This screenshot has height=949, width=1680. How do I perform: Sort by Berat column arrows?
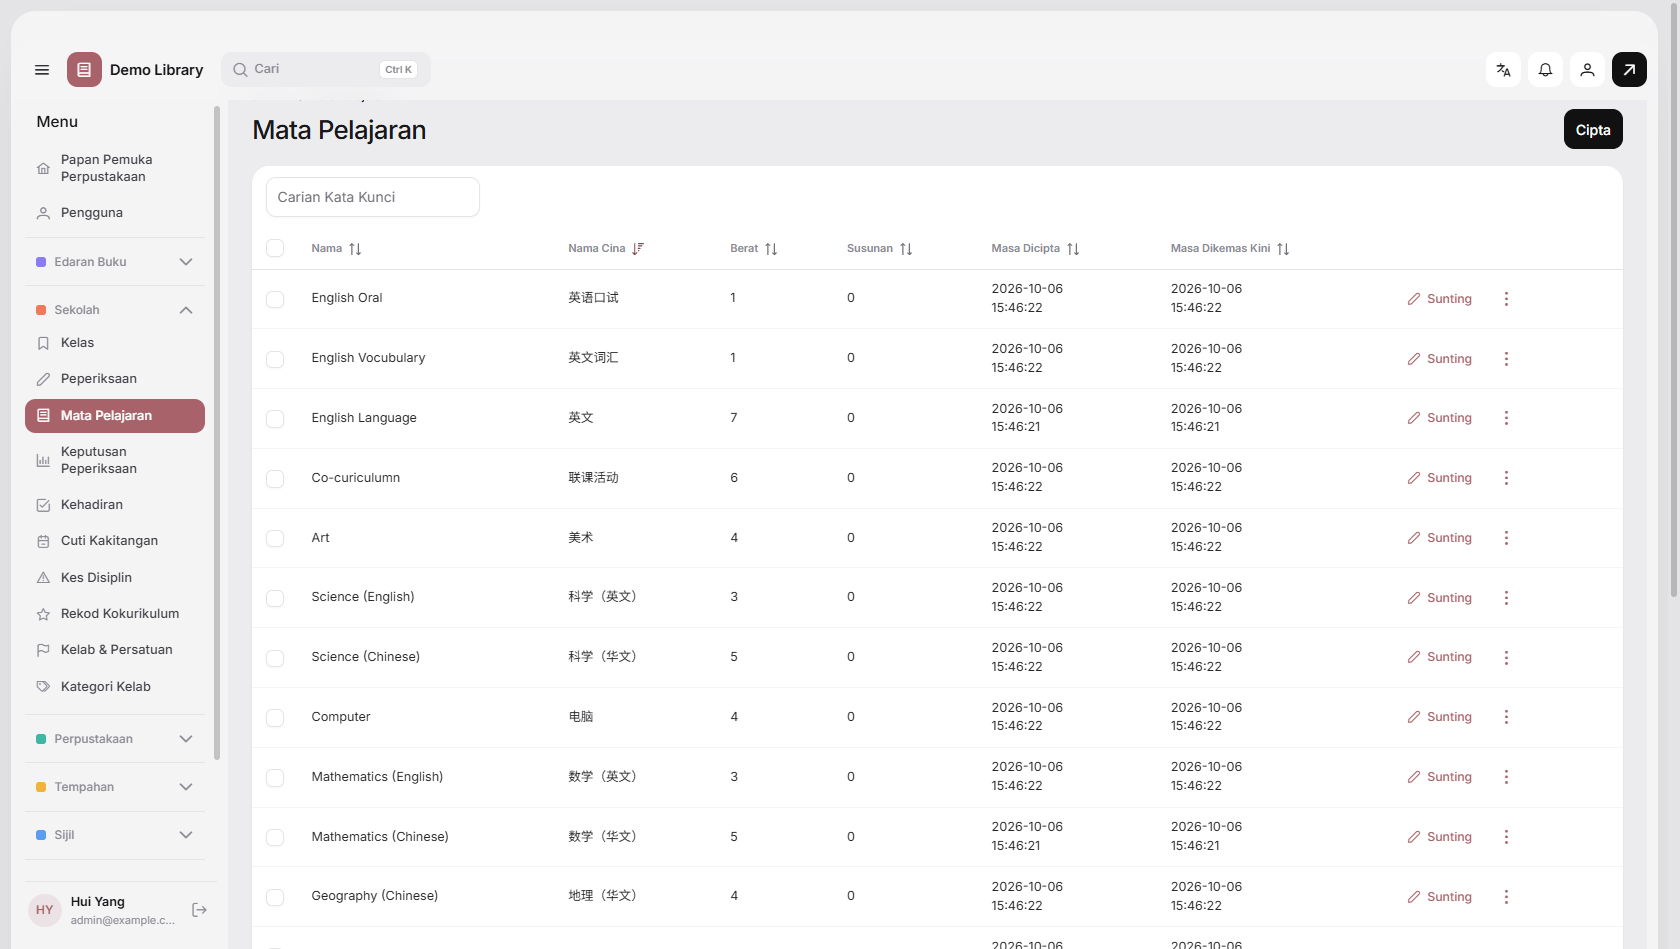coord(771,249)
